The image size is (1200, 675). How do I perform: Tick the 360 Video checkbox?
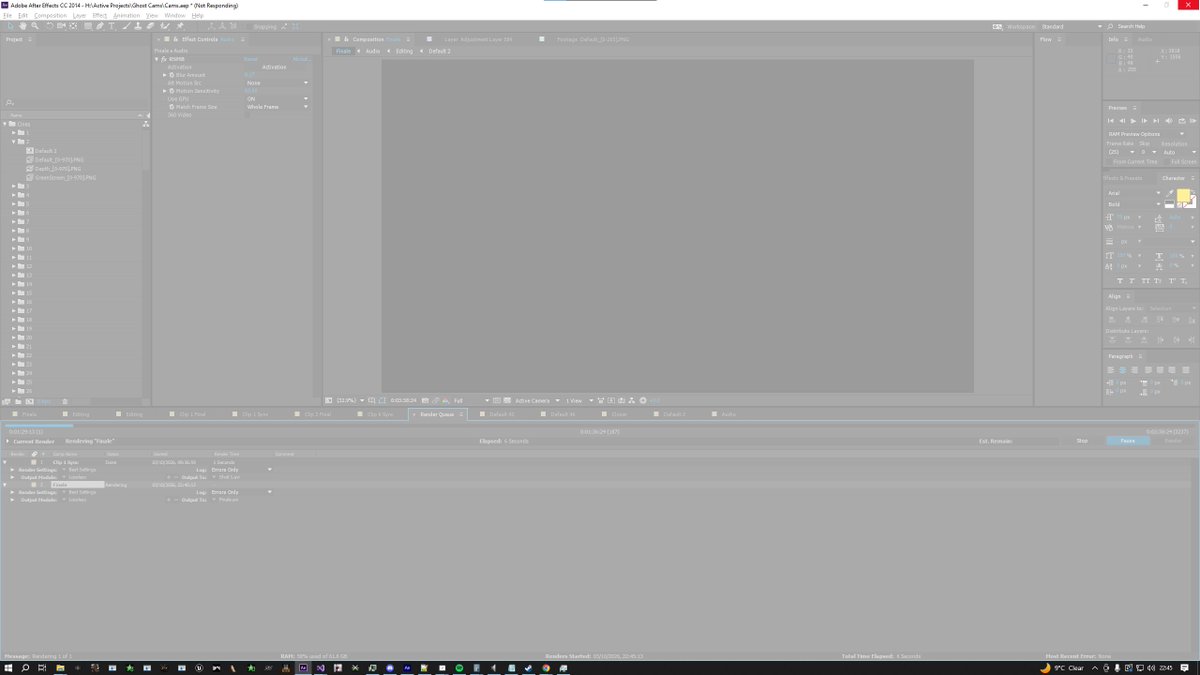pos(249,115)
